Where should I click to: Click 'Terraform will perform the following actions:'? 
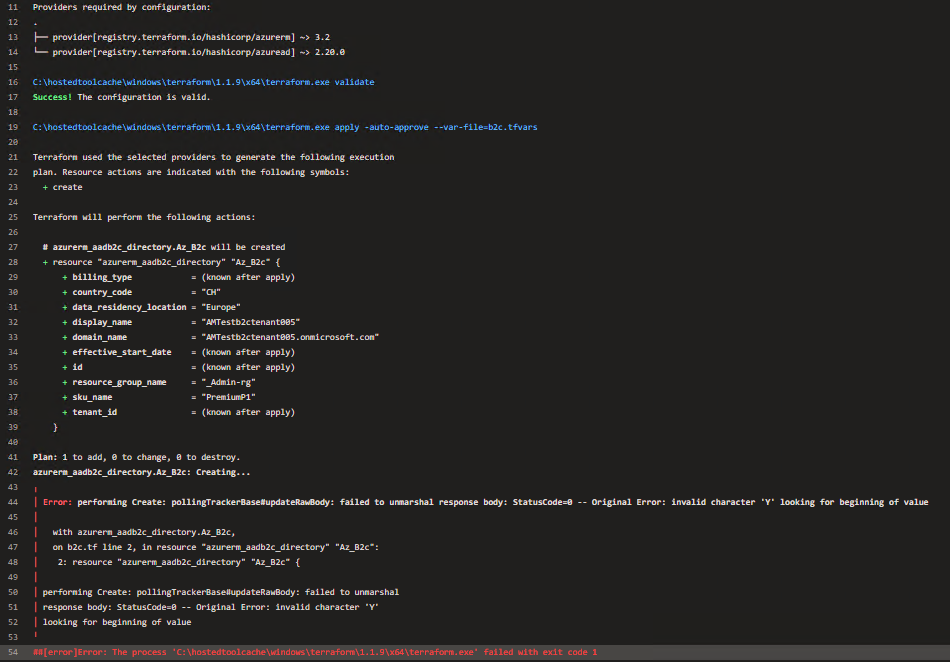[x=144, y=217]
